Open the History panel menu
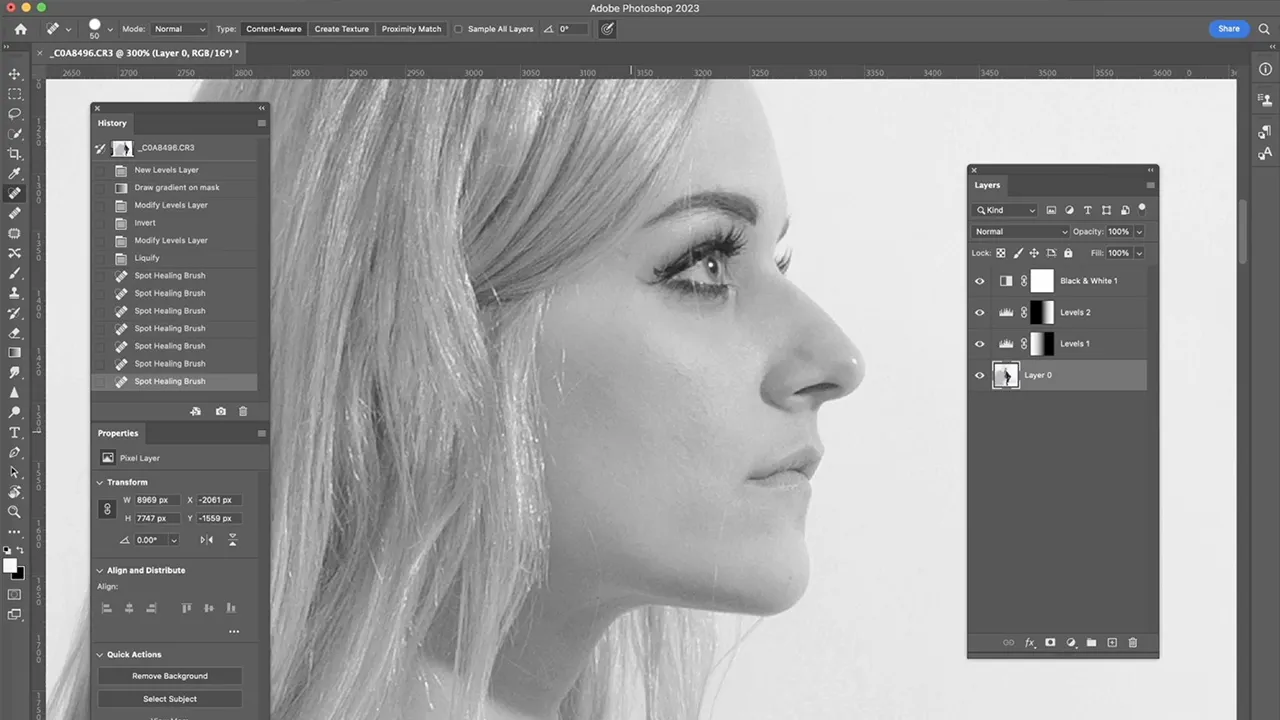This screenshot has height=720, width=1280. pyautogui.click(x=262, y=123)
